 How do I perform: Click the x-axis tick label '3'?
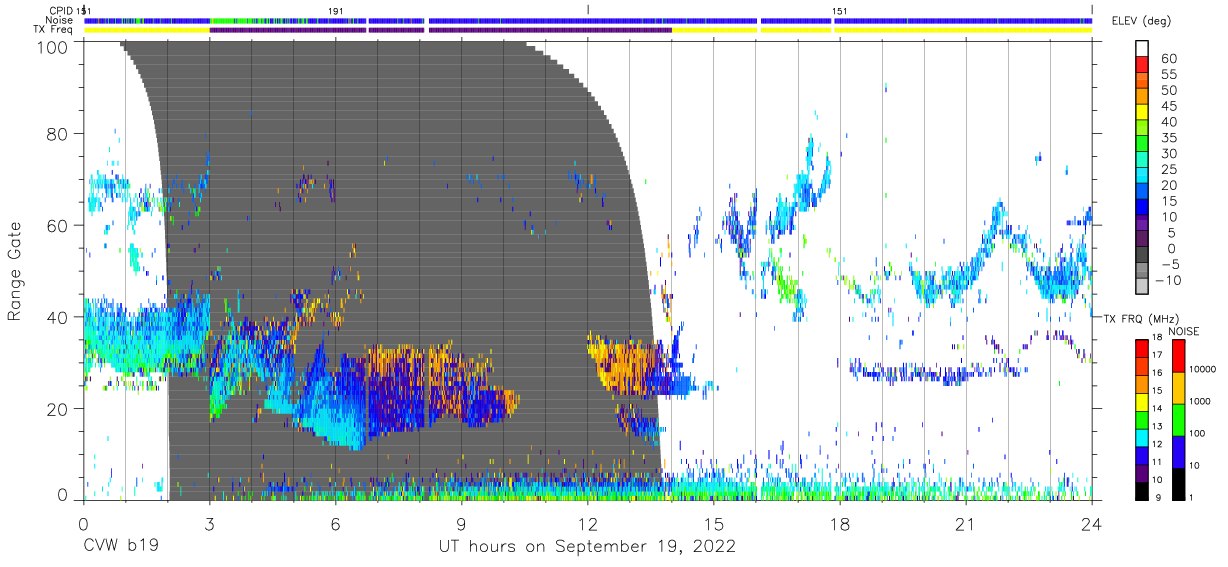click(209, 524)
